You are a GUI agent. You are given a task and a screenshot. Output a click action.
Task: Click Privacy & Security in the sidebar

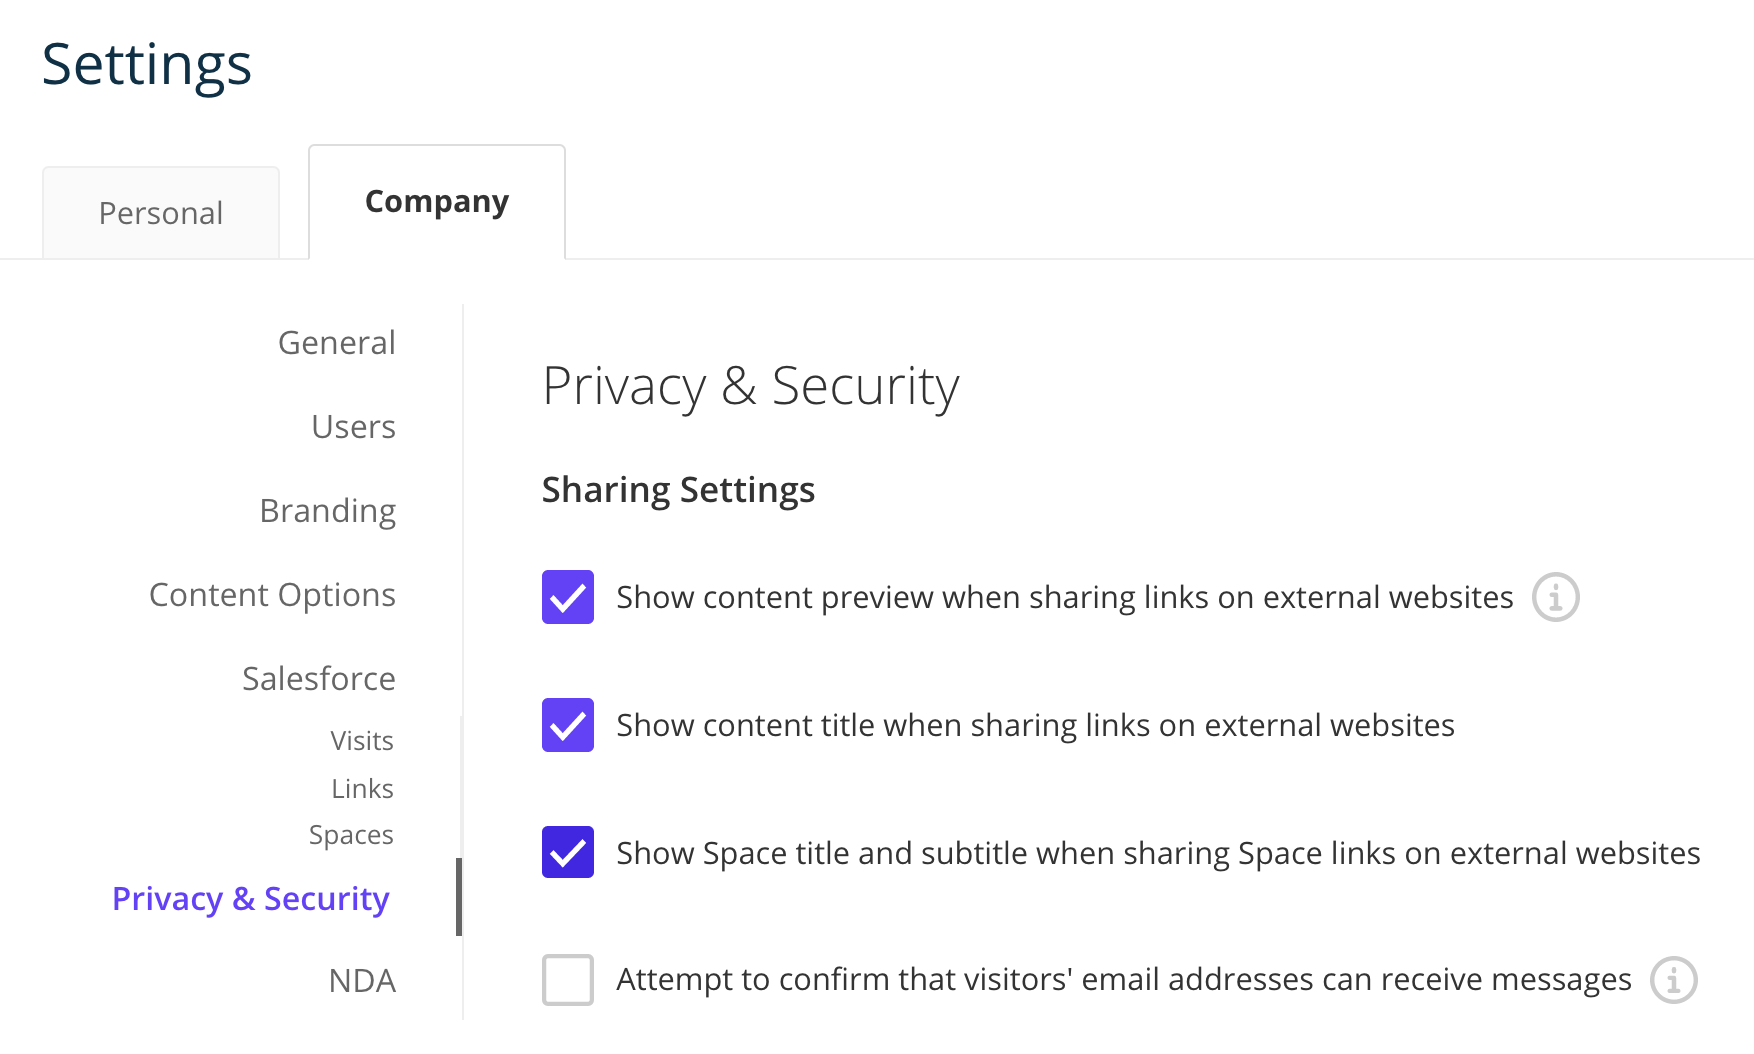[250, 898]
